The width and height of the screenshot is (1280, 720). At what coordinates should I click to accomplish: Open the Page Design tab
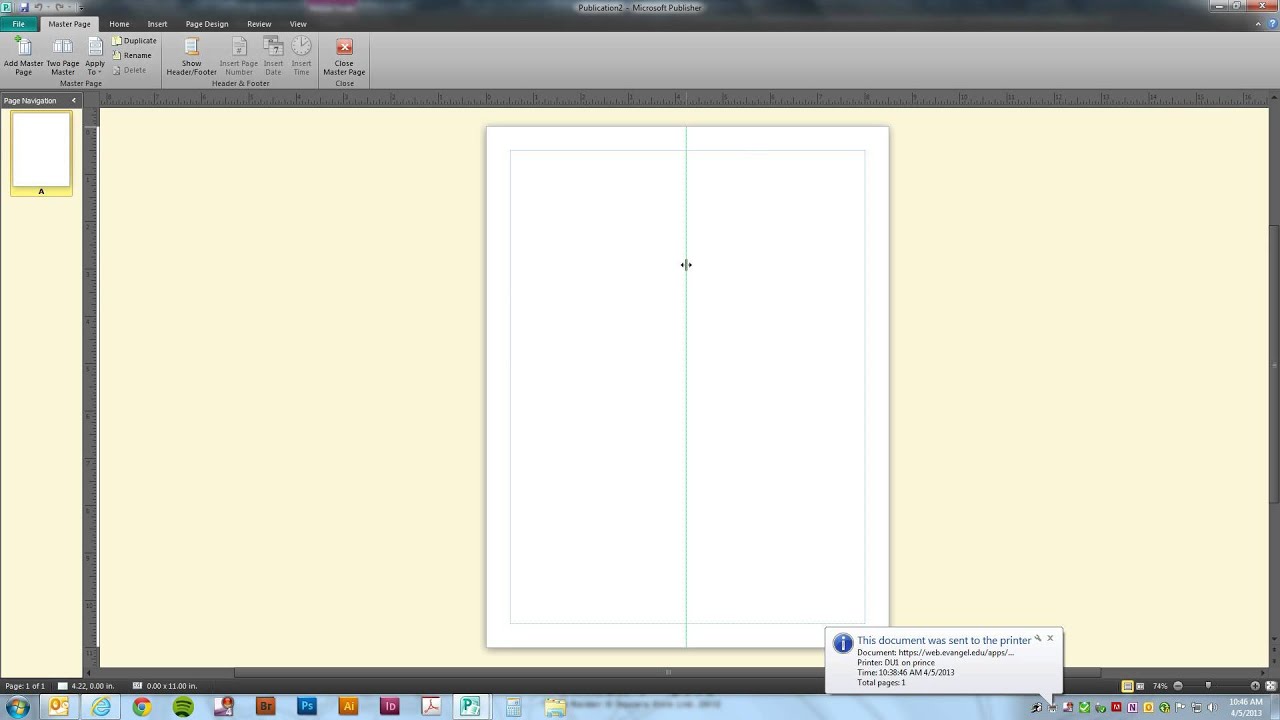click(x=207, y=24)
